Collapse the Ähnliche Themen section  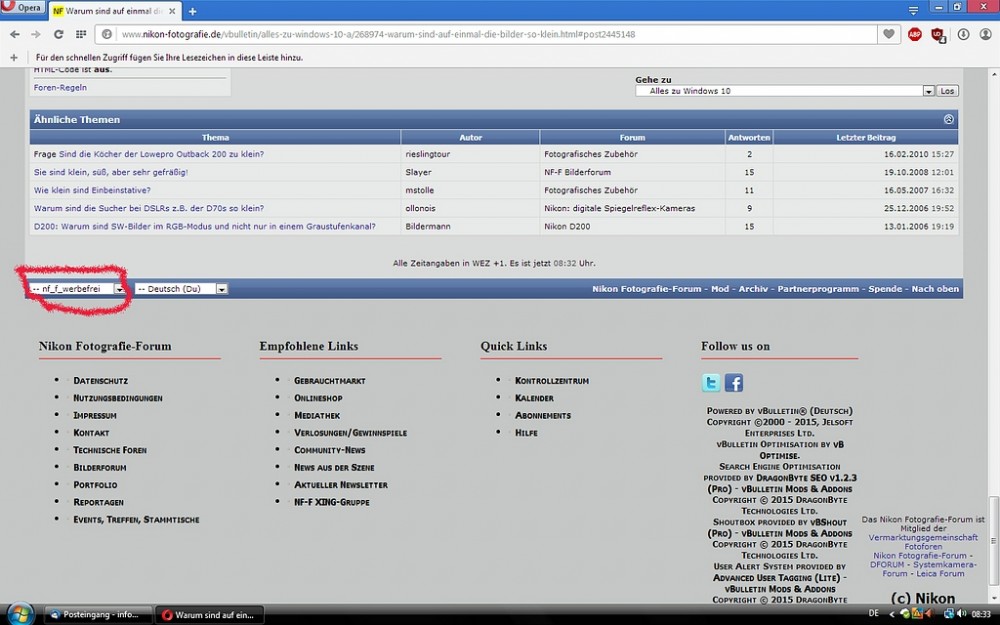tap(948, 119)
